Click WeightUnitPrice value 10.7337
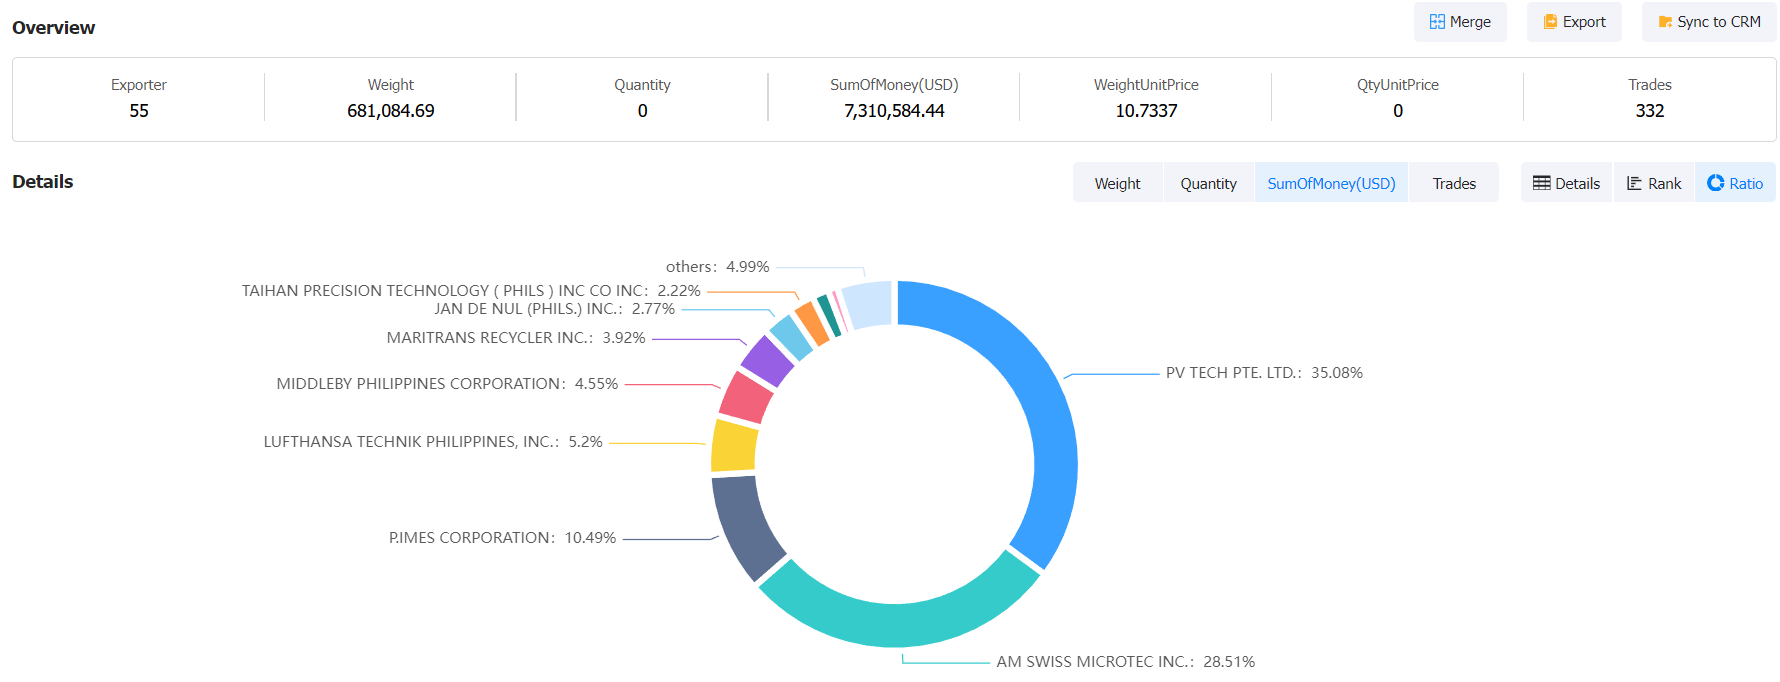Image resolution: width=1780 pixels, height=682 pixels. pos(1146,111)
